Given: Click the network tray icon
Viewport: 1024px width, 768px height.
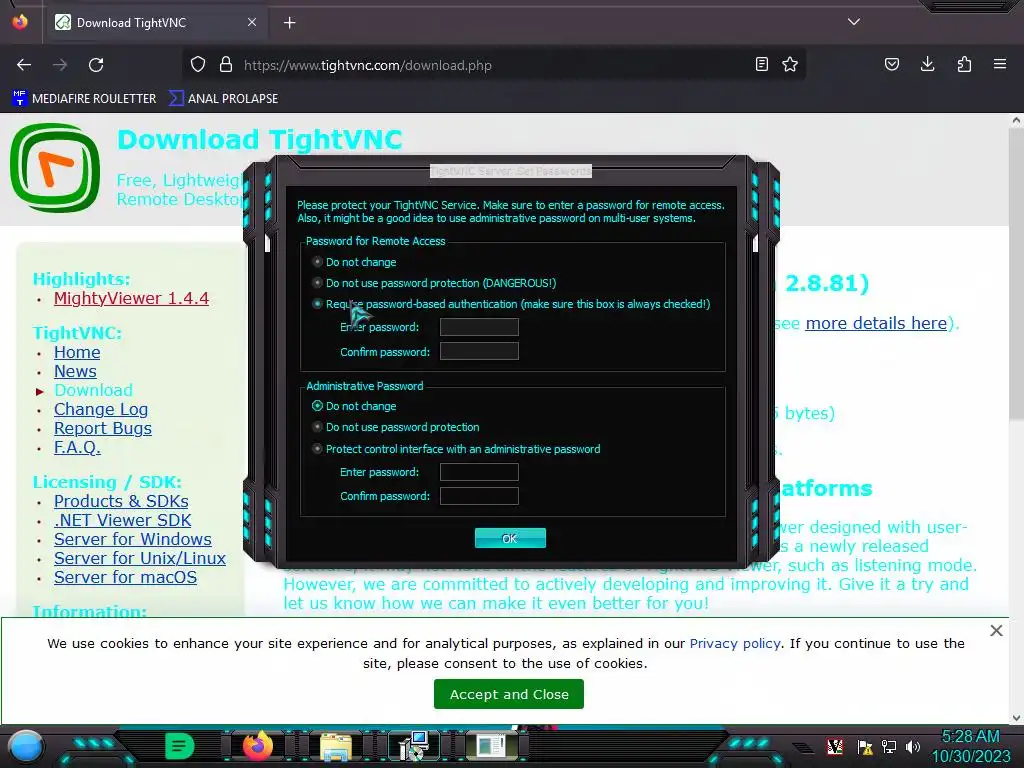Looking at the screenshot, I should tap(889, 746).
